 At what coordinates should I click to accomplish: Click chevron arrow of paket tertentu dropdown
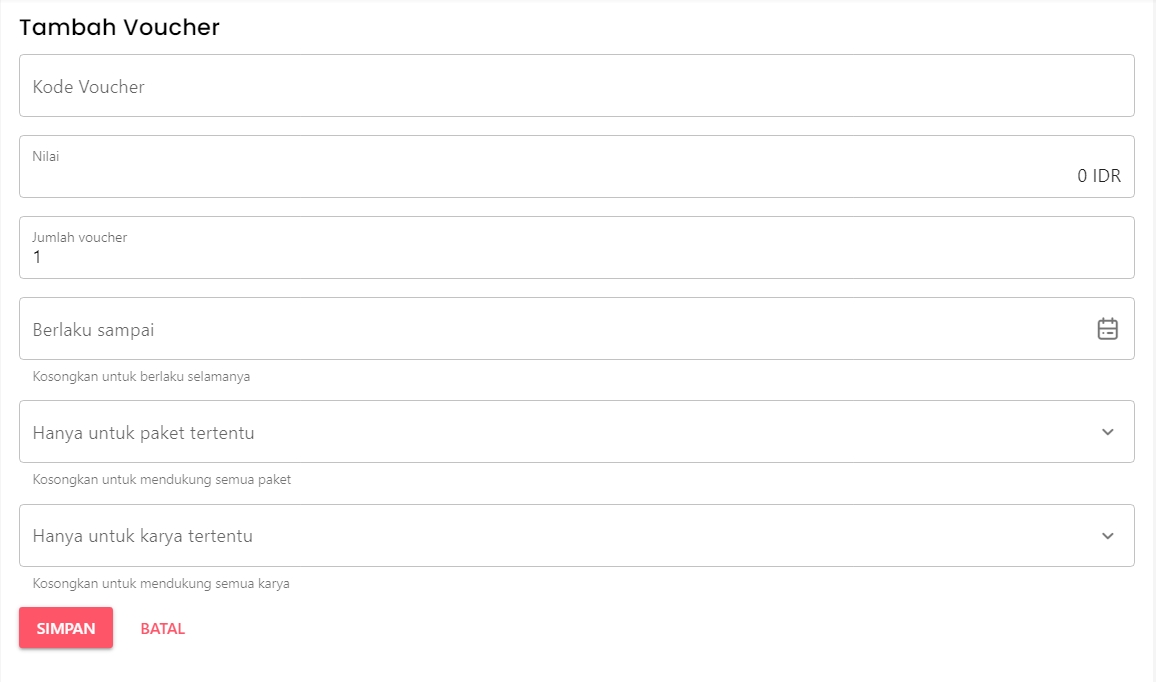[1107, 432]
